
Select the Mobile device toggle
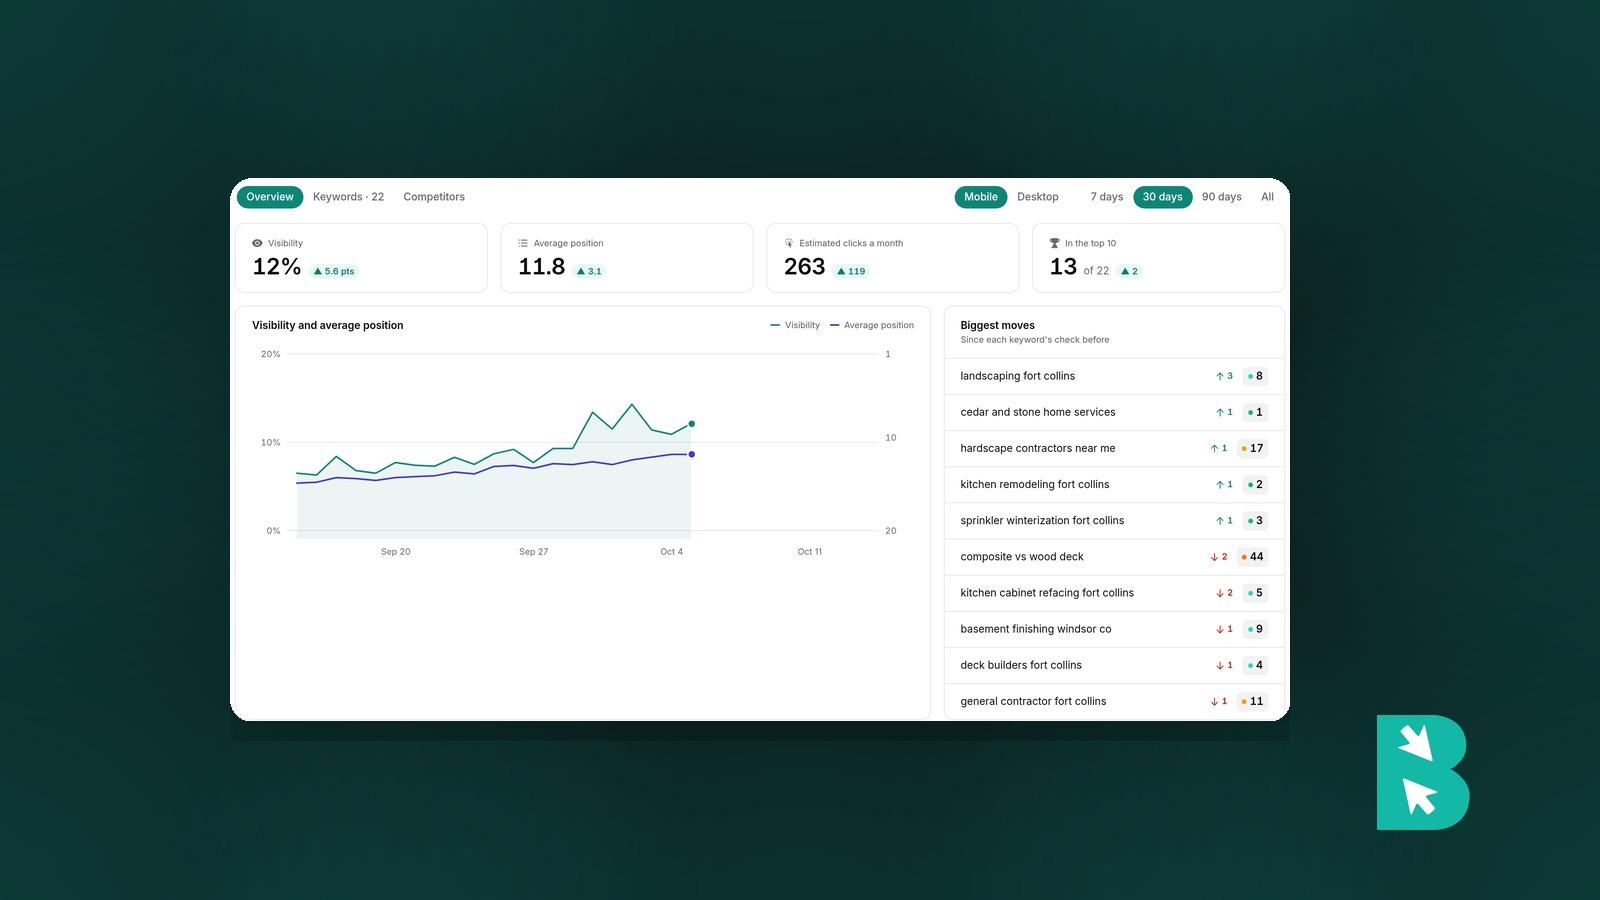[981, 197]
